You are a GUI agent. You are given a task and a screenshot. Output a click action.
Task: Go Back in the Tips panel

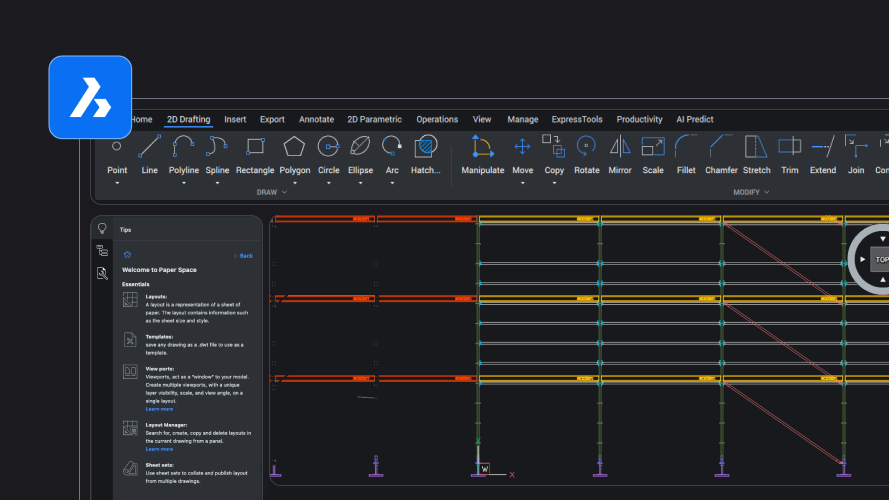click(243, 256)
